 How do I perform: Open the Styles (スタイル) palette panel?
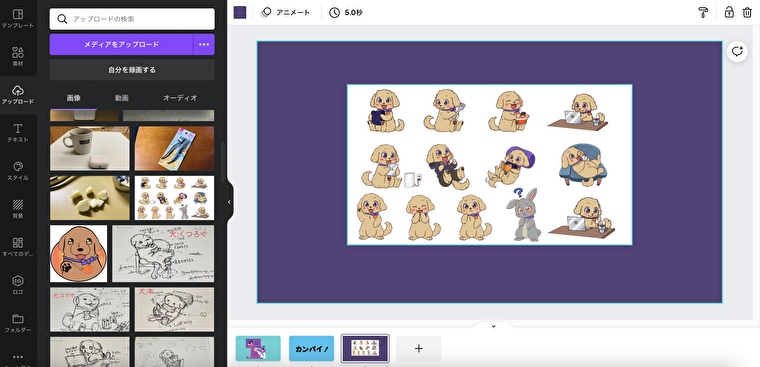pyautogui.click(x=18, y=171)
